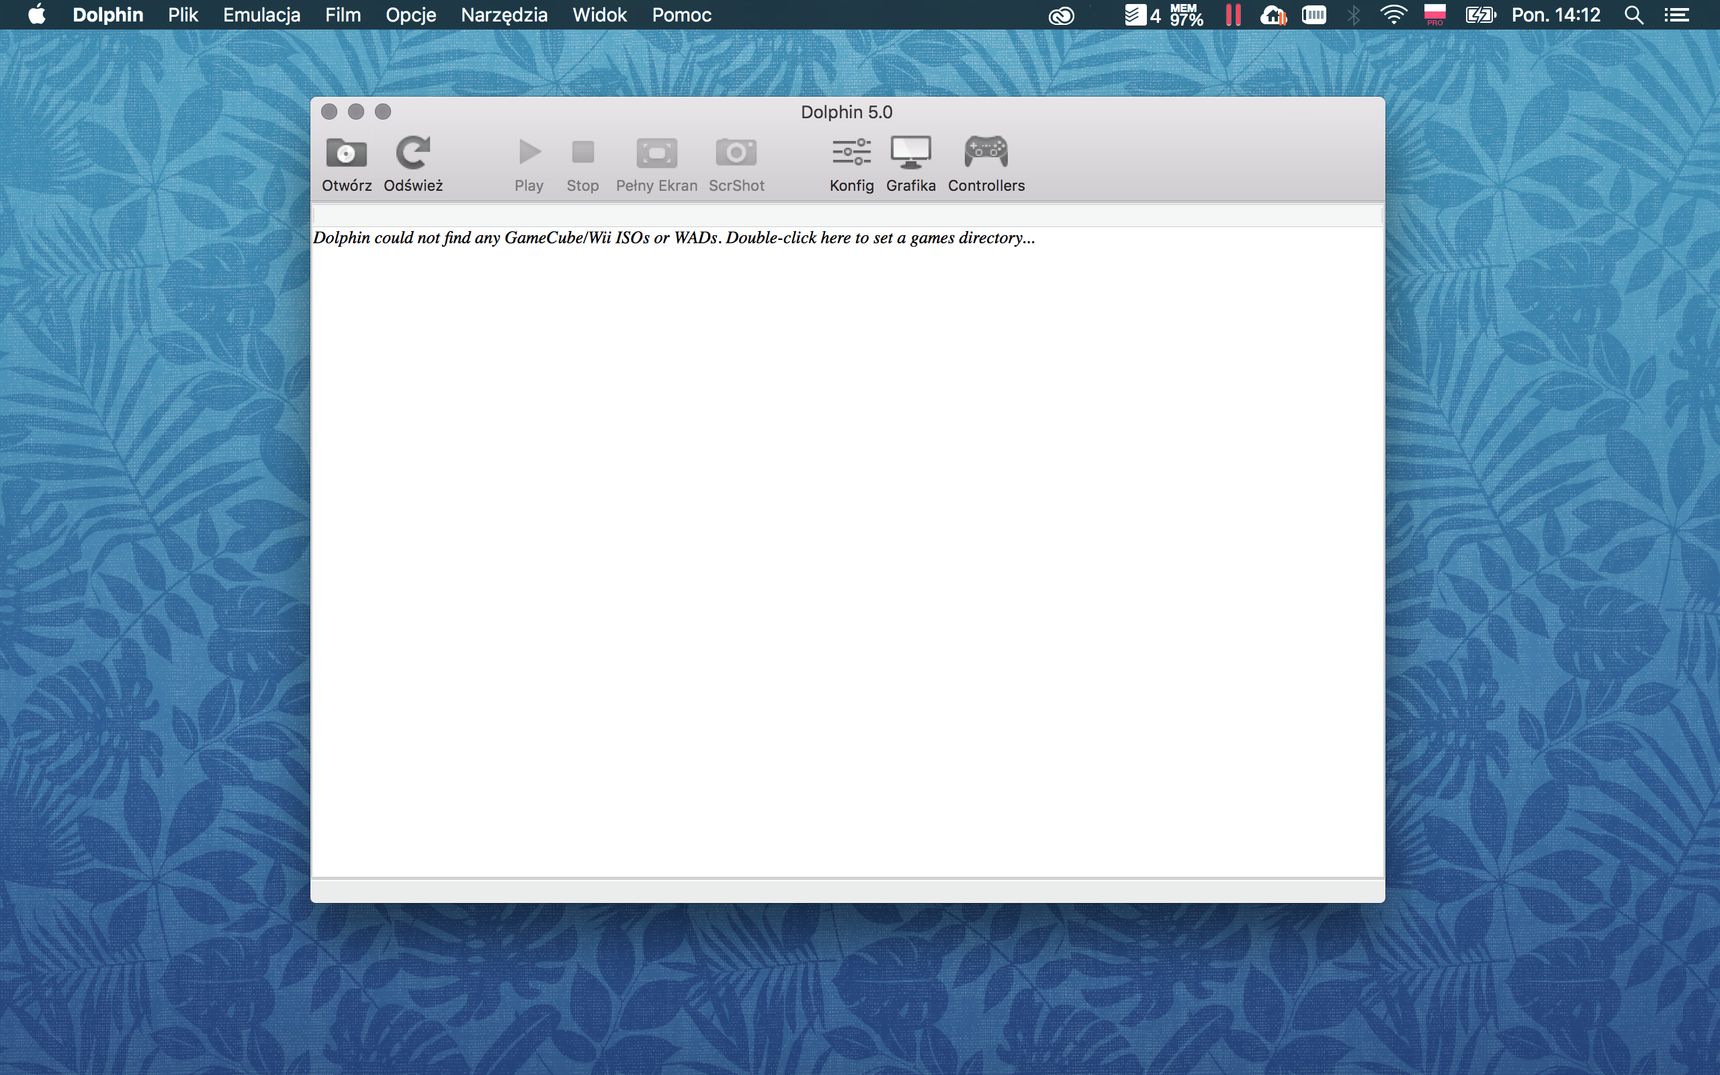Viewport: 1720px width, 1075px height.
Task: Click the cloud home menu bar icon
Action: 1273,15
